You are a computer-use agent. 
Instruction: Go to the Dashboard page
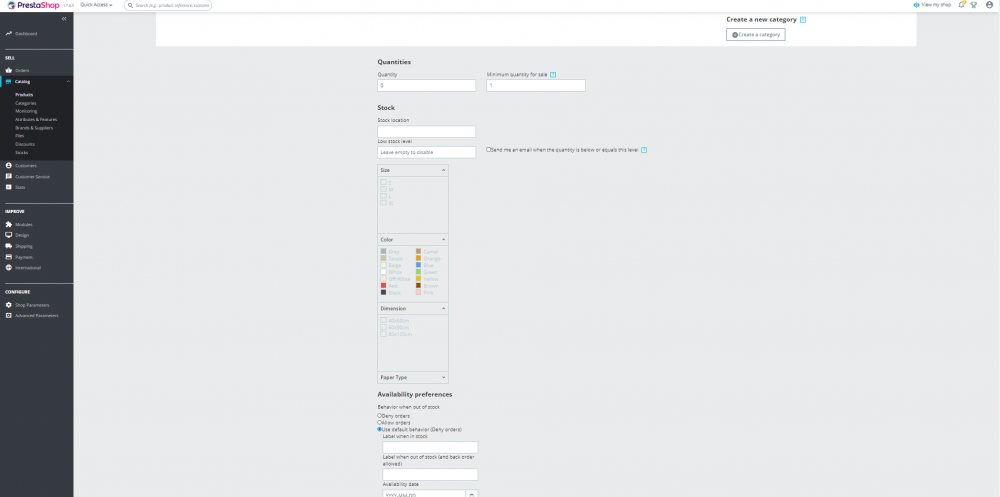[x=26, y=33]
